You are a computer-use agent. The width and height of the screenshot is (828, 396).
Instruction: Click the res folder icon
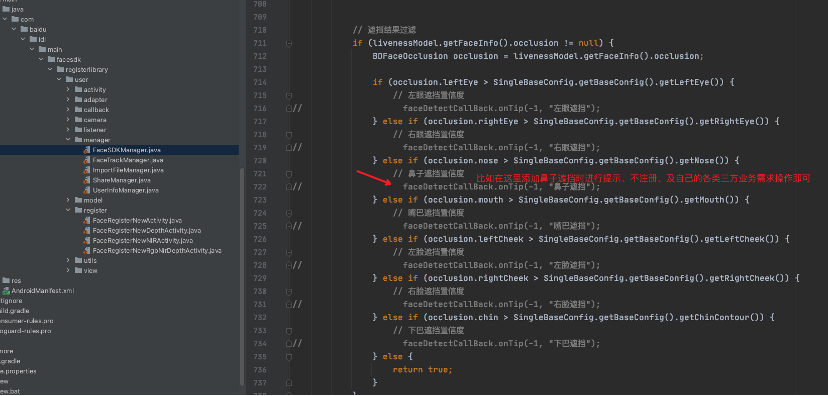pyautogui.click(x=6, y=280)
